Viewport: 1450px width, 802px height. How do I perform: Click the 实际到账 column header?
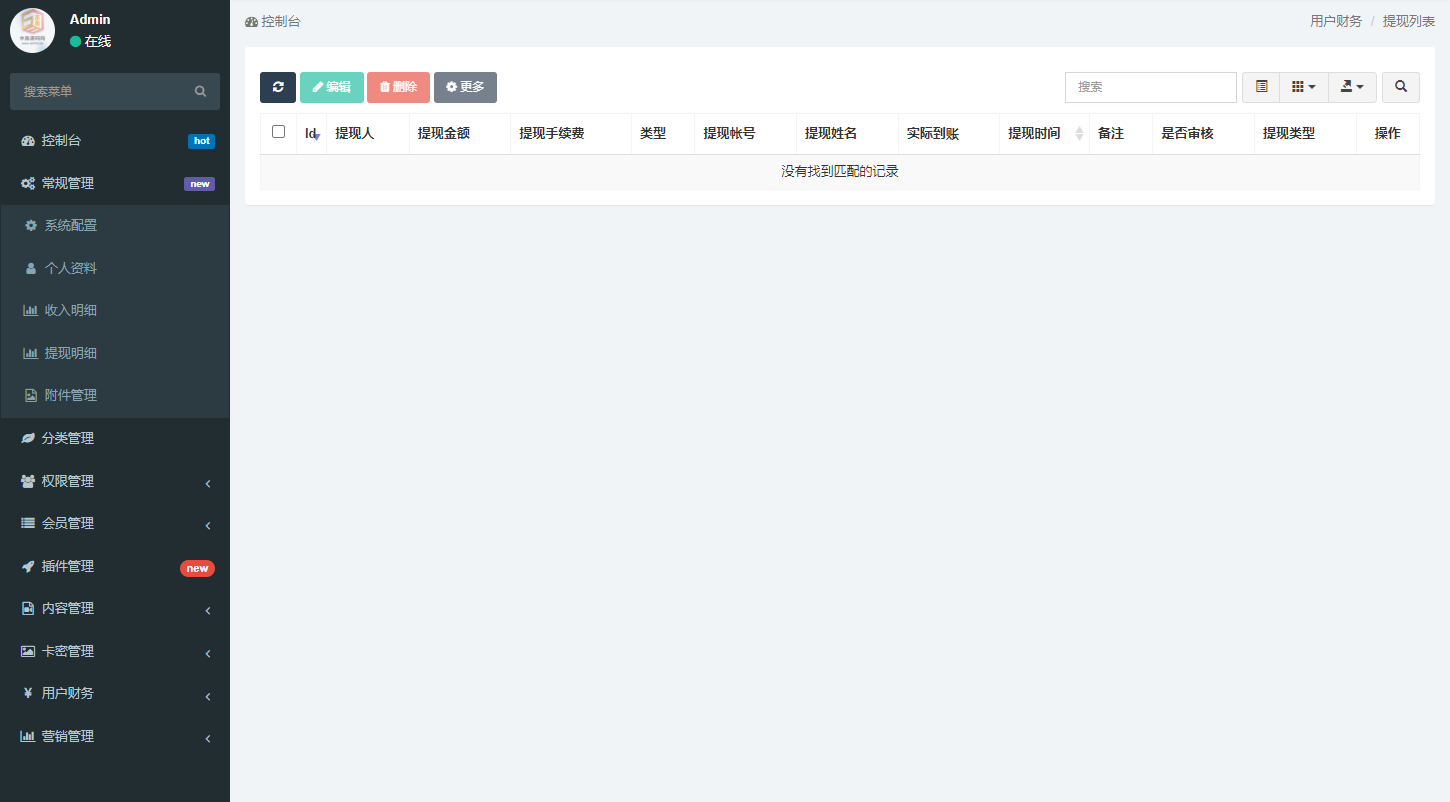tap(948, 133)
